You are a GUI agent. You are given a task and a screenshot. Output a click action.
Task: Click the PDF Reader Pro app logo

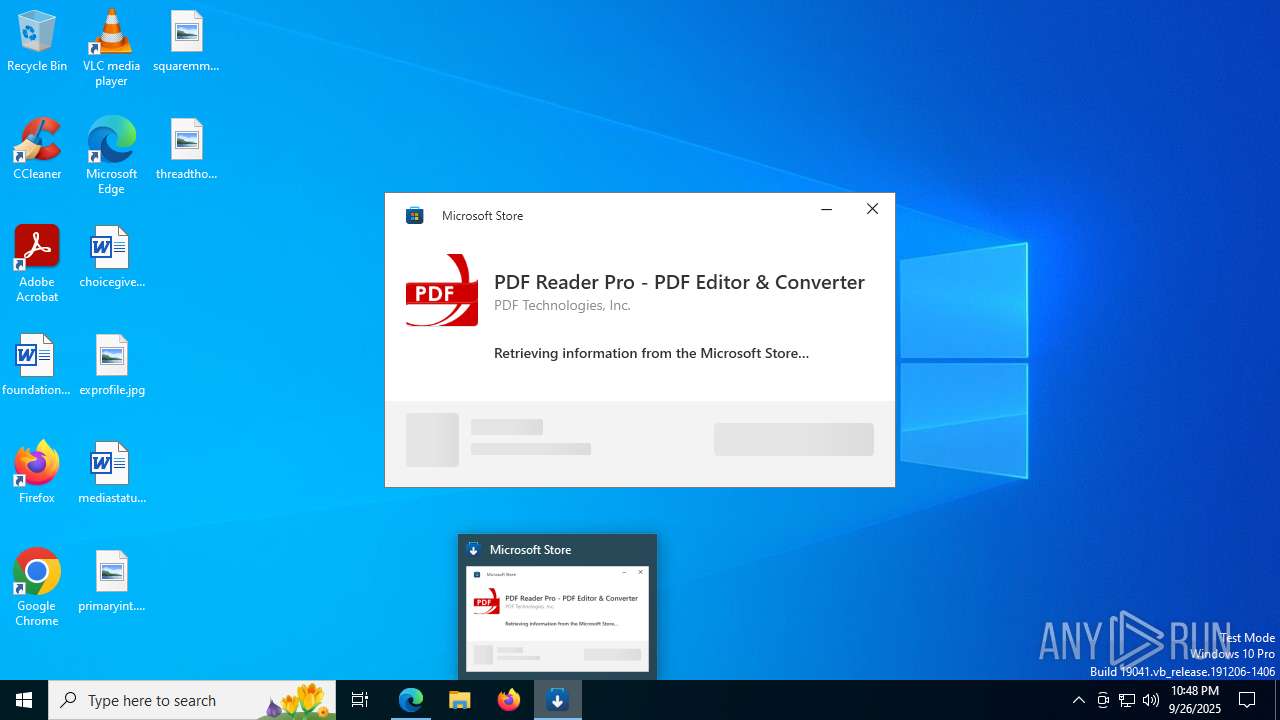[442, 290]
